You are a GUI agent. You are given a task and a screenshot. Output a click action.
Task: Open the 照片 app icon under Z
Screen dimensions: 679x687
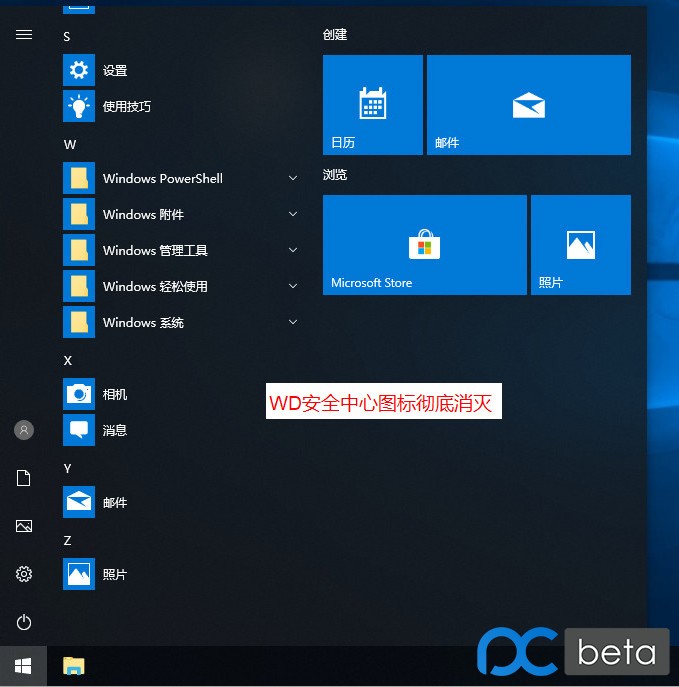(x=79, y=574)
